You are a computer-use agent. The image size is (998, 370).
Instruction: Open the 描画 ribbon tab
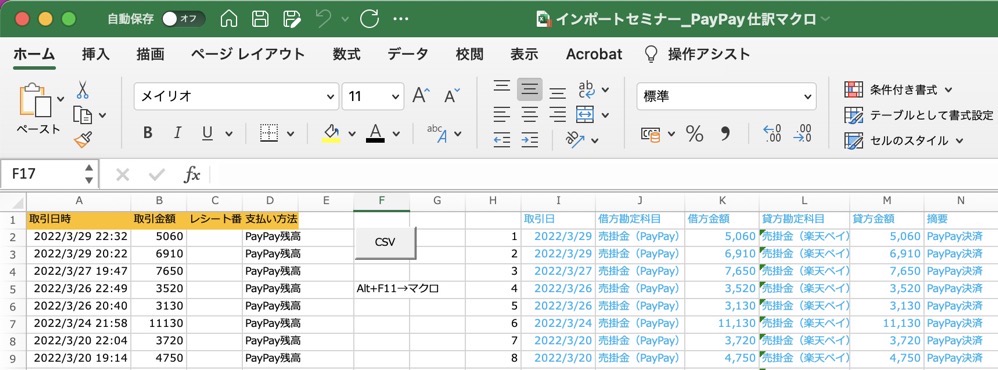[x=150, y=55]
